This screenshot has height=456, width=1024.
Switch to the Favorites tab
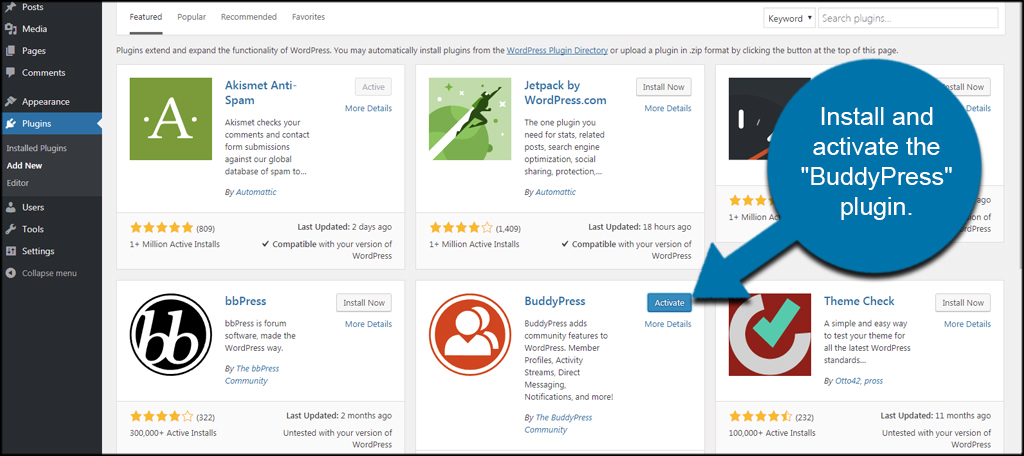point(308,17)
